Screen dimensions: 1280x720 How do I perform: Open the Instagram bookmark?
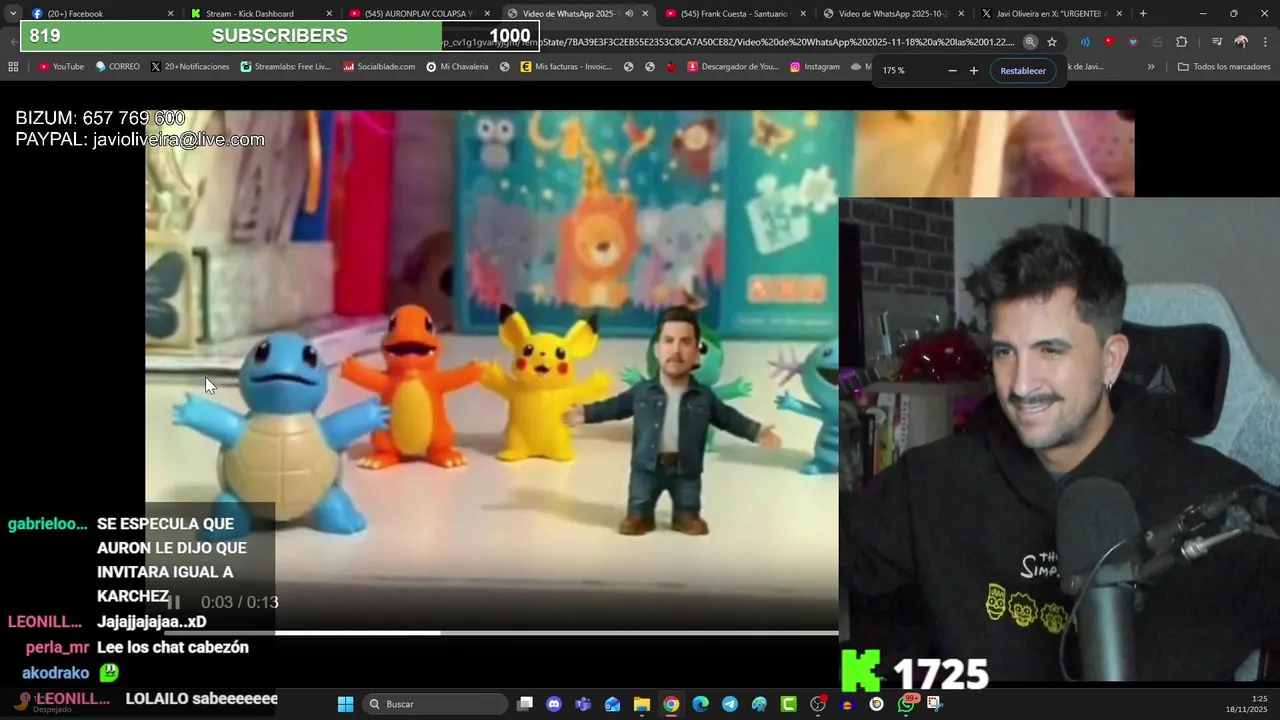point(815,67)
